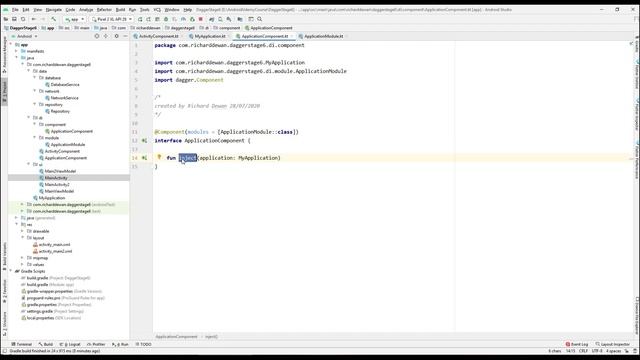Click the lightbulb intention icon on line 14
640x360 pixels.
[x=159, y=157]
